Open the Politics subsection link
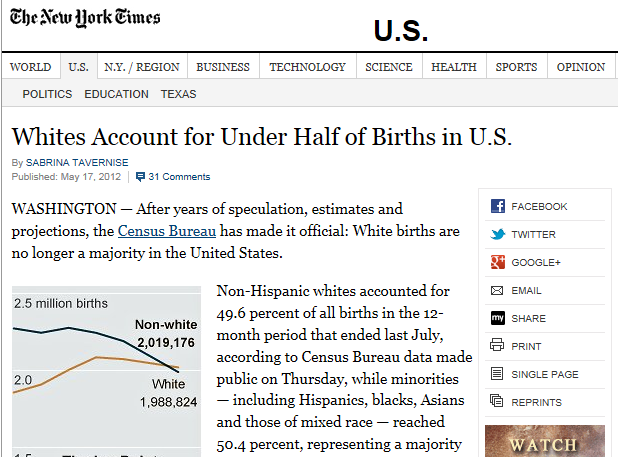Screen dimensions: 618x457 point(47,94)
